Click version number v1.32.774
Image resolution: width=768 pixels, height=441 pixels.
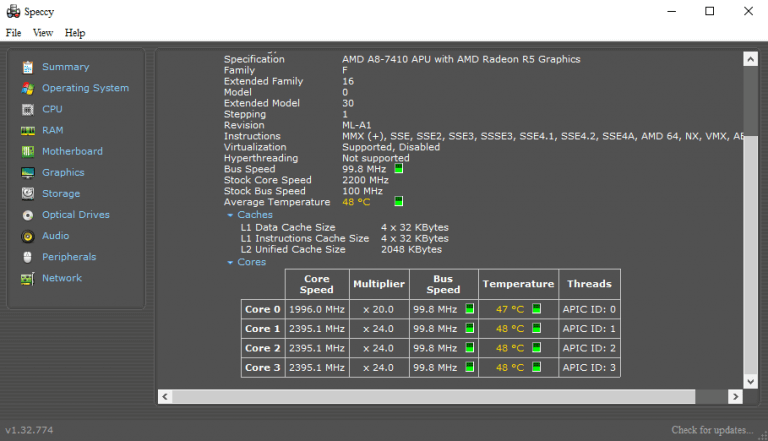click(x=29, y=430)
